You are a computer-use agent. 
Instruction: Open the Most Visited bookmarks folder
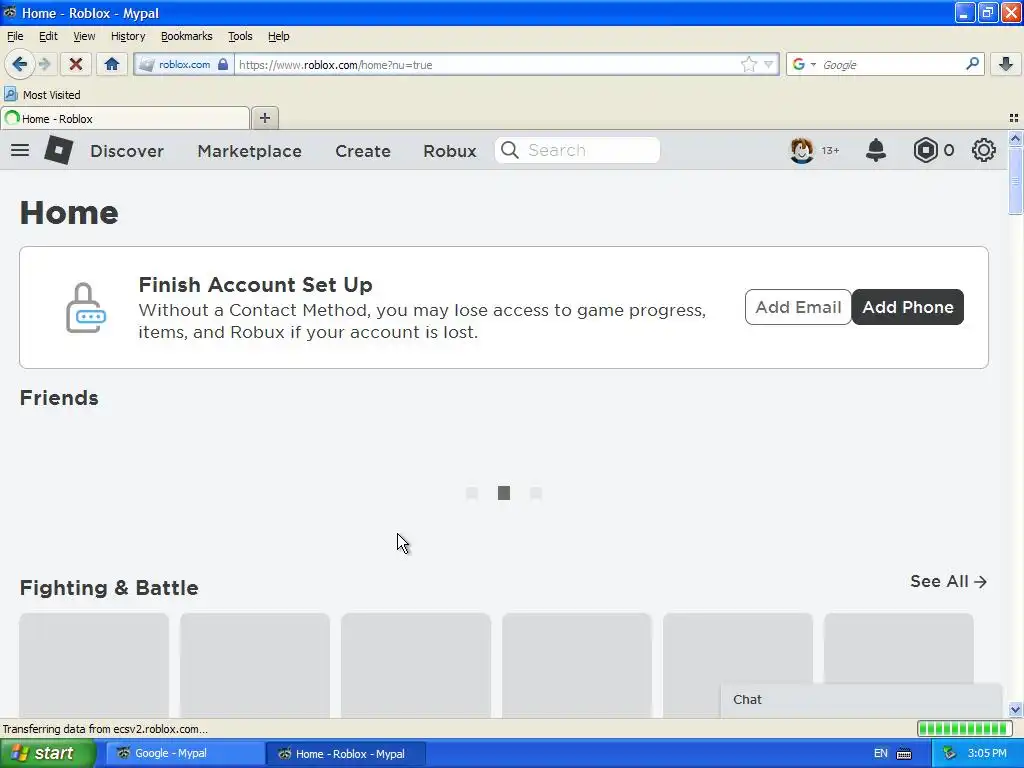coord(43,95)
